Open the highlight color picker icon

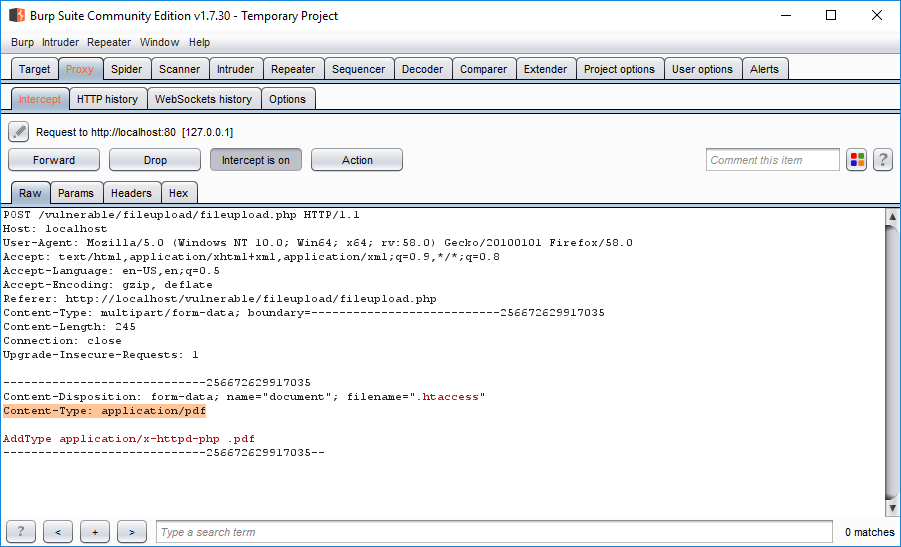(857, 160)
